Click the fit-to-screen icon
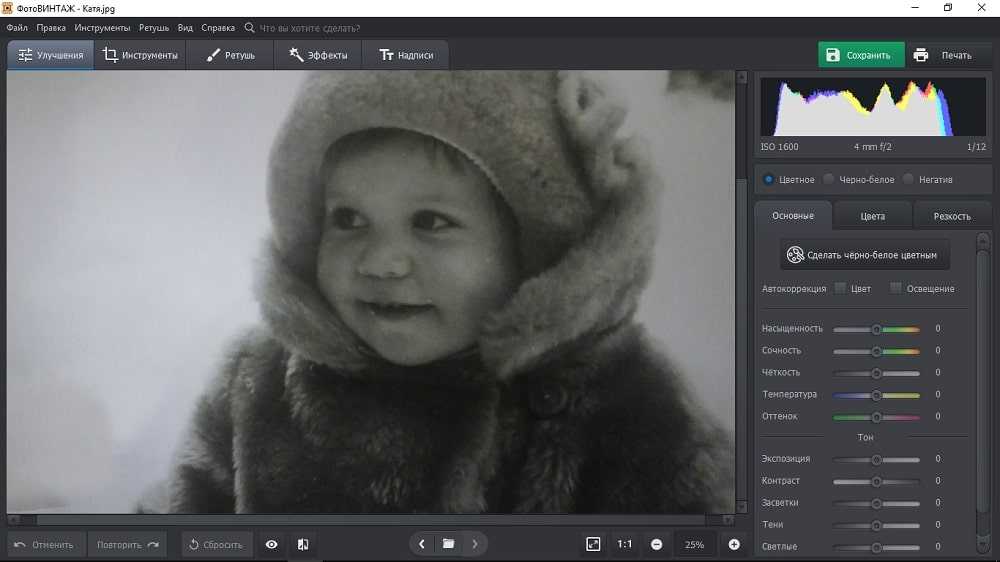This screenshot has width=1000, height=562. pyautogui.click(x=593, y=544)
